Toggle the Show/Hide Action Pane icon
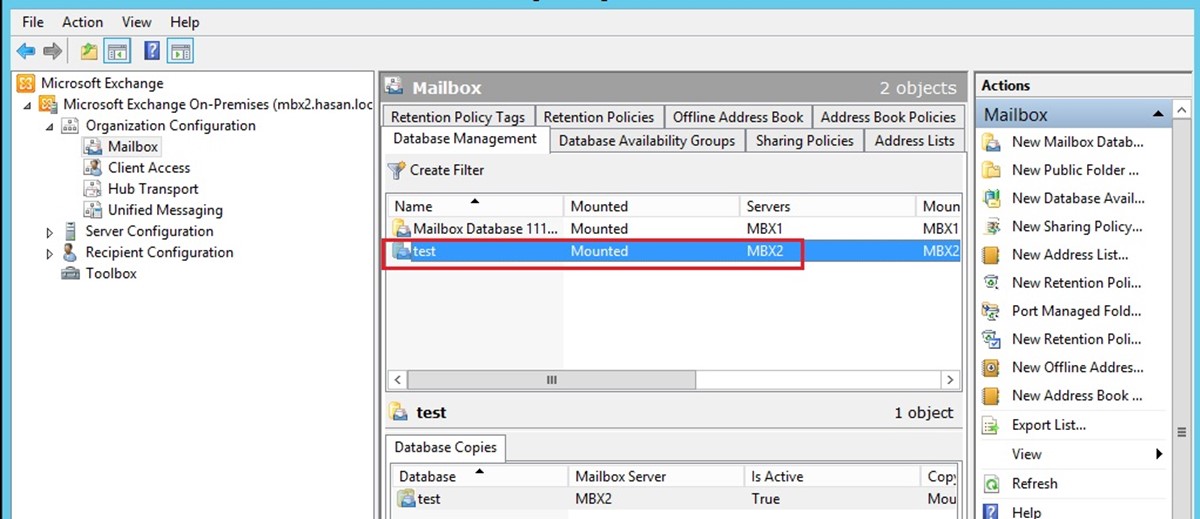Viewport: 1200px width, 519px height. 180,51
